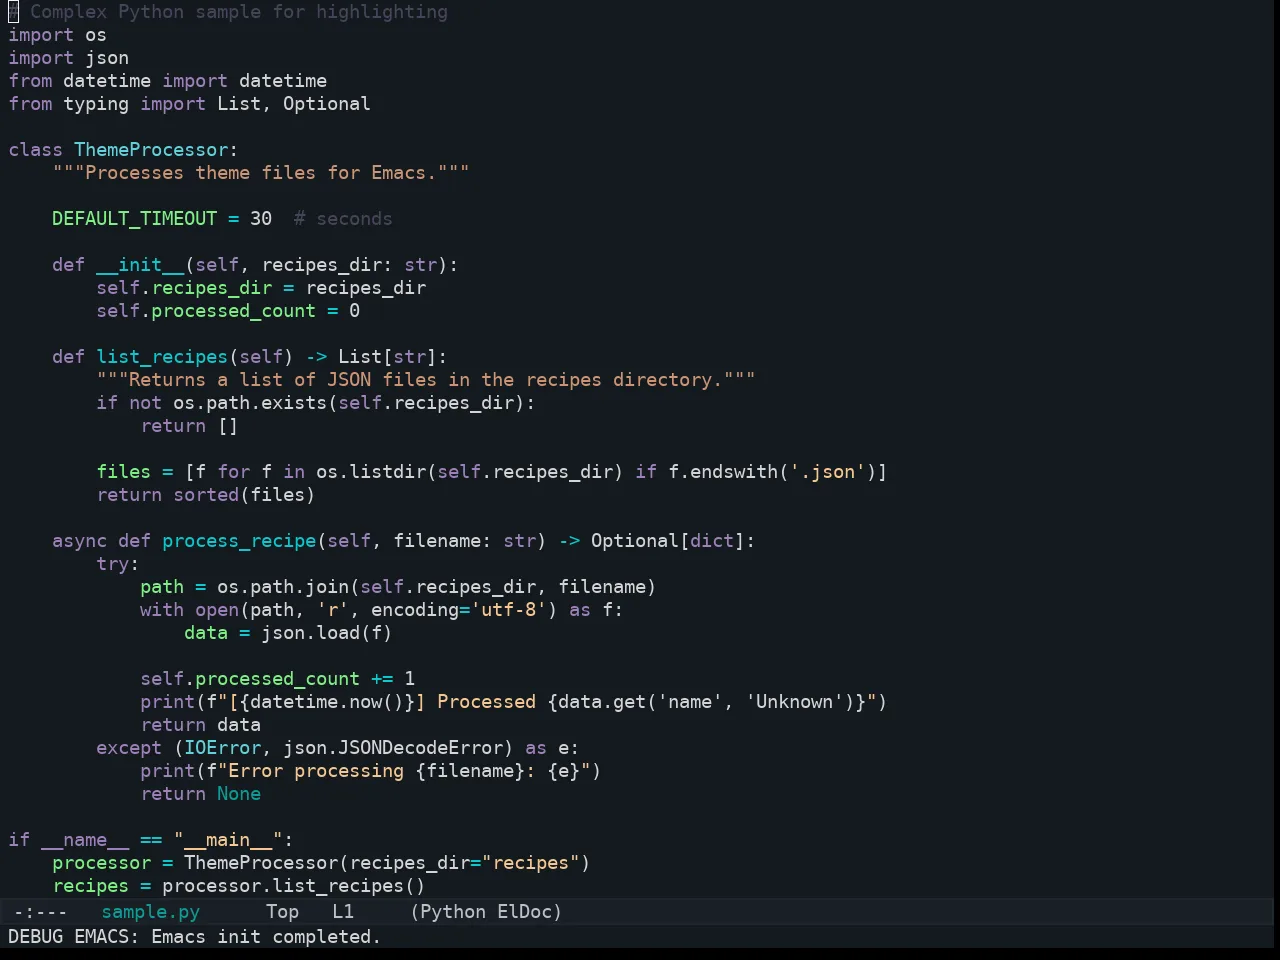Click 'sorted(files)' in the return statement
This screenshot has width=1280, height=960.
244,495
